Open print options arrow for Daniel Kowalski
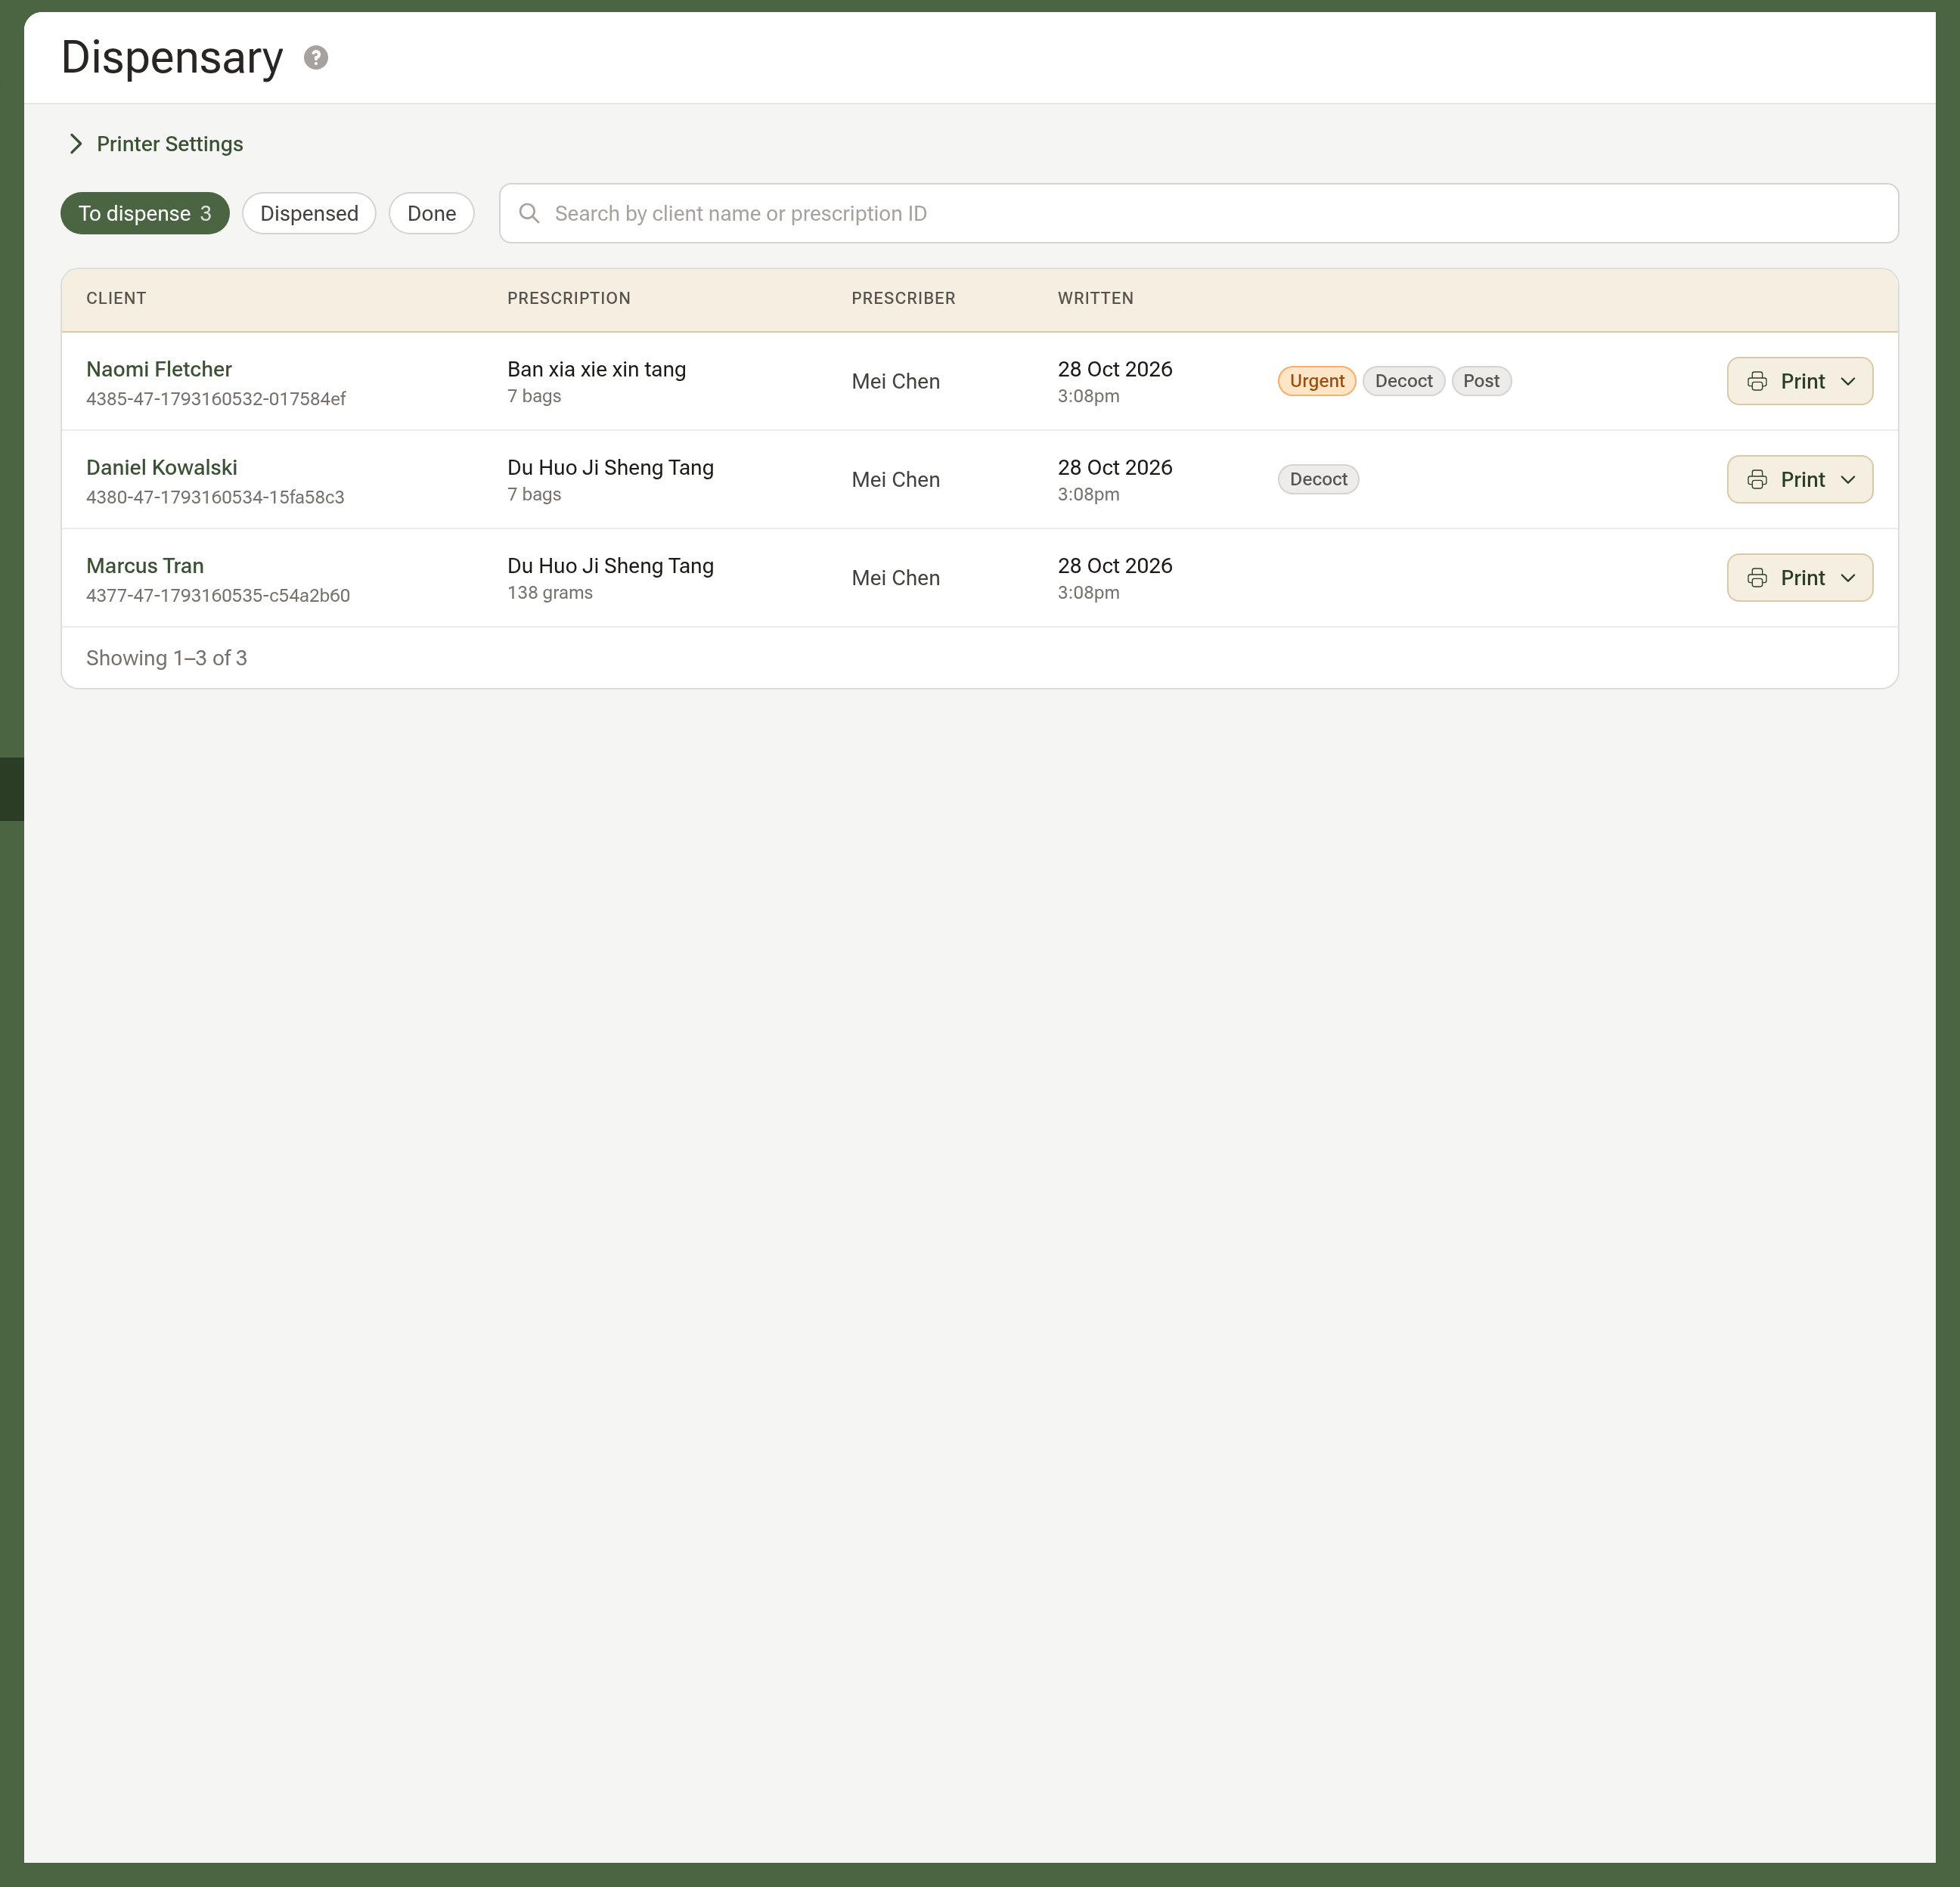Screen dimensions: 1960x1887 (1848, 479)
